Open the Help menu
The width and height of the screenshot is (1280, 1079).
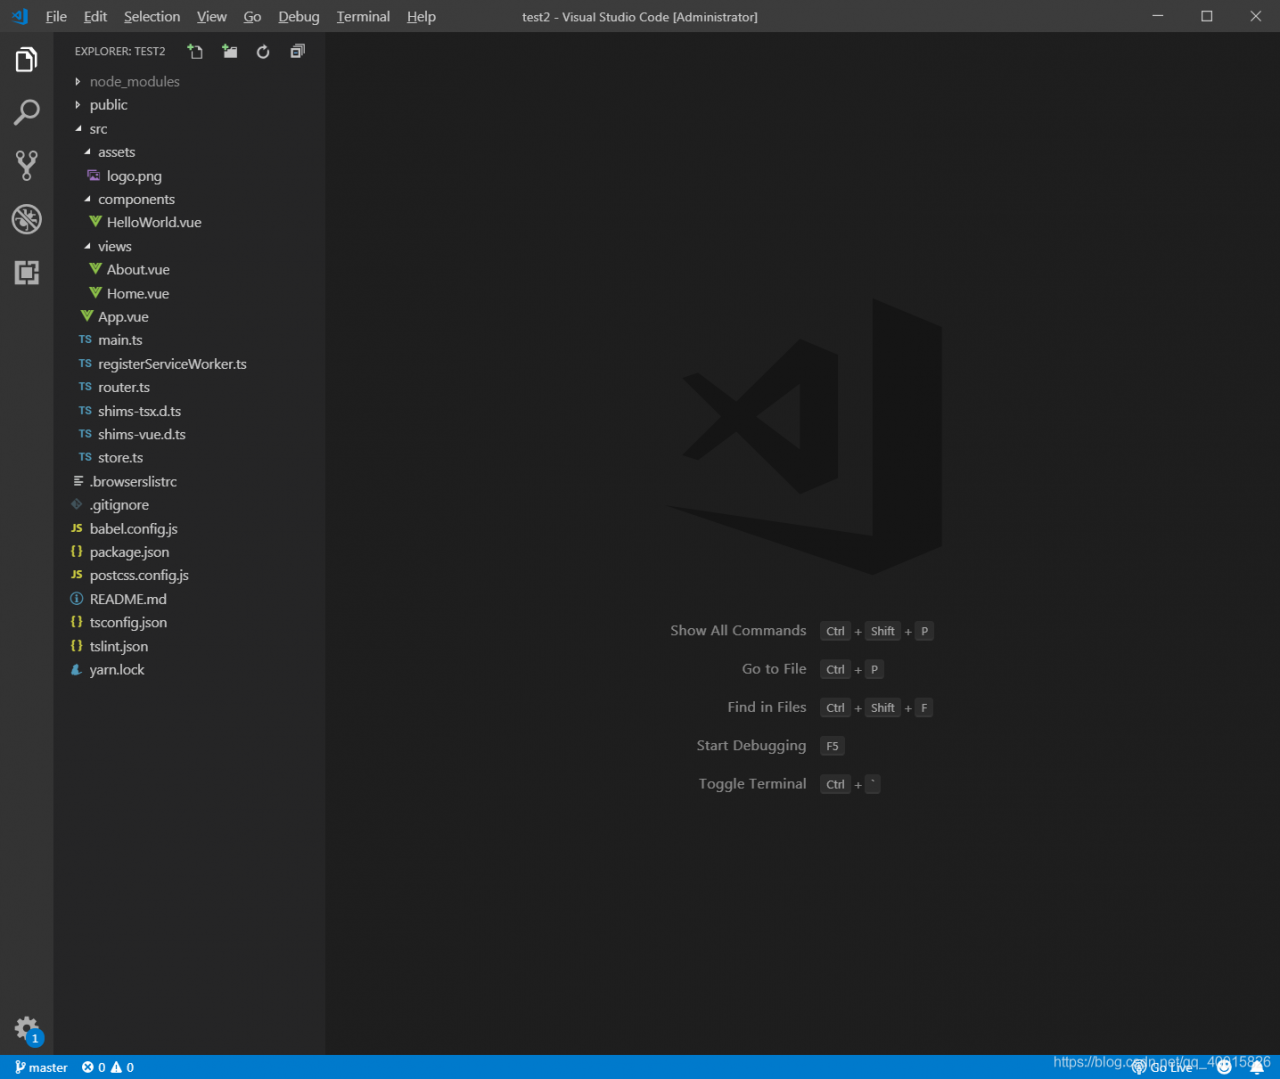pos(421,16)
